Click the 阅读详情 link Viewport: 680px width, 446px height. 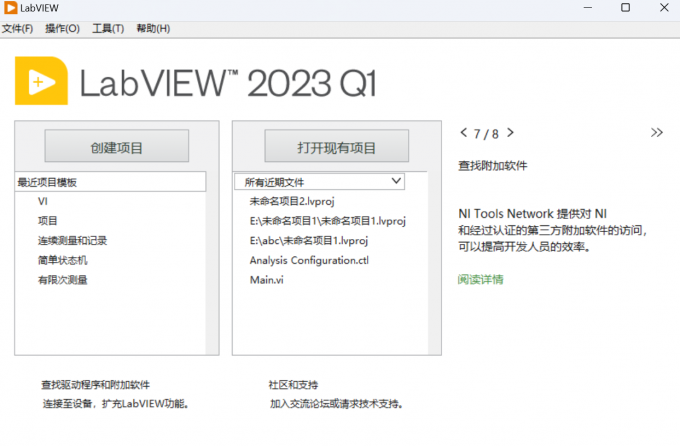[x=481, y=279]
